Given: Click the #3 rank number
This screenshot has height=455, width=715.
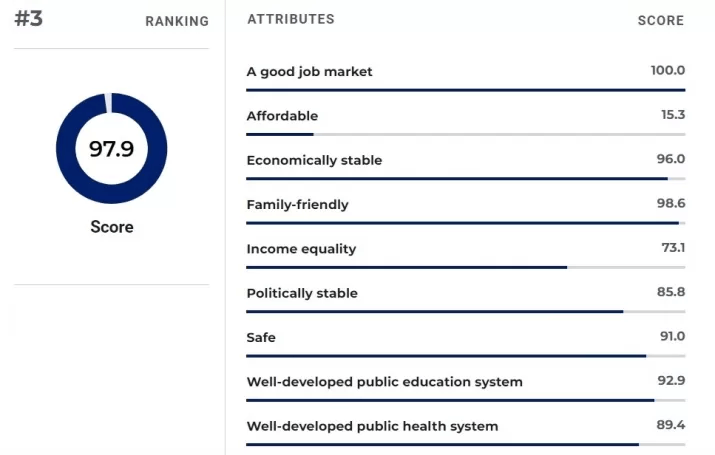Looking at the screenshot, I should (29, 19).
